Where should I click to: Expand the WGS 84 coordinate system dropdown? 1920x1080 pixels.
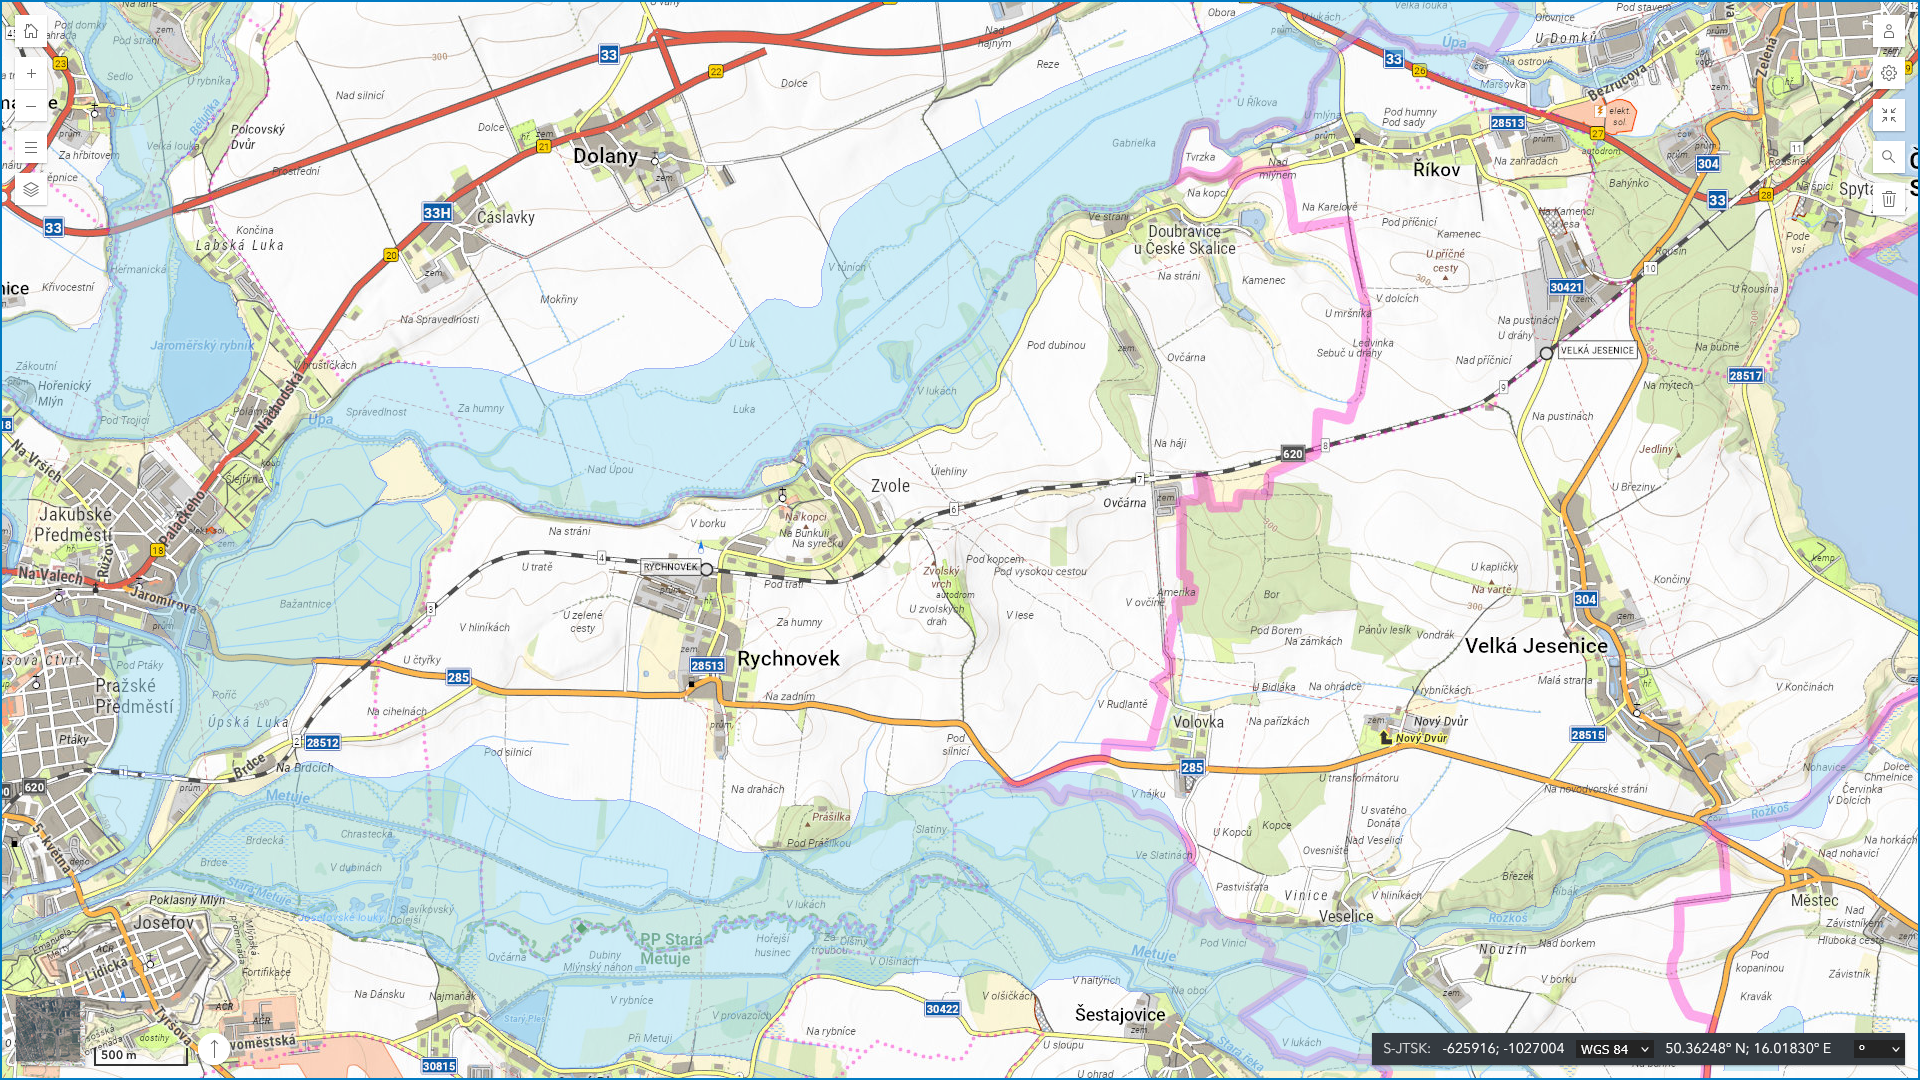tap(1614, 1049)
